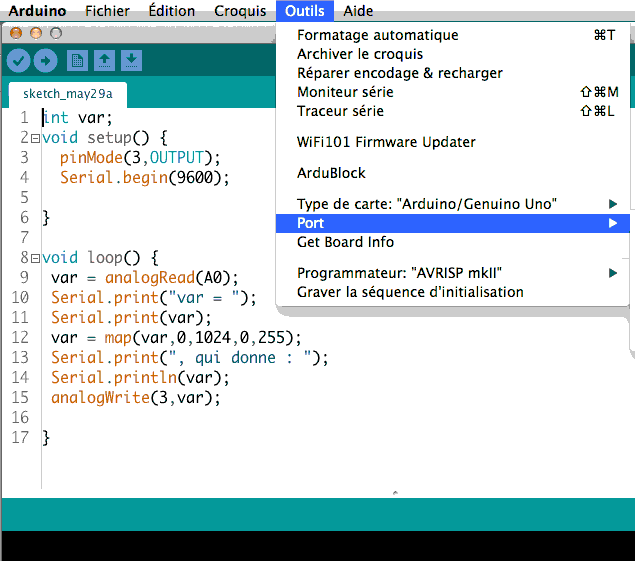Open Traceur série from the menu
635x561 pixels.
click(x=340, y=111)
